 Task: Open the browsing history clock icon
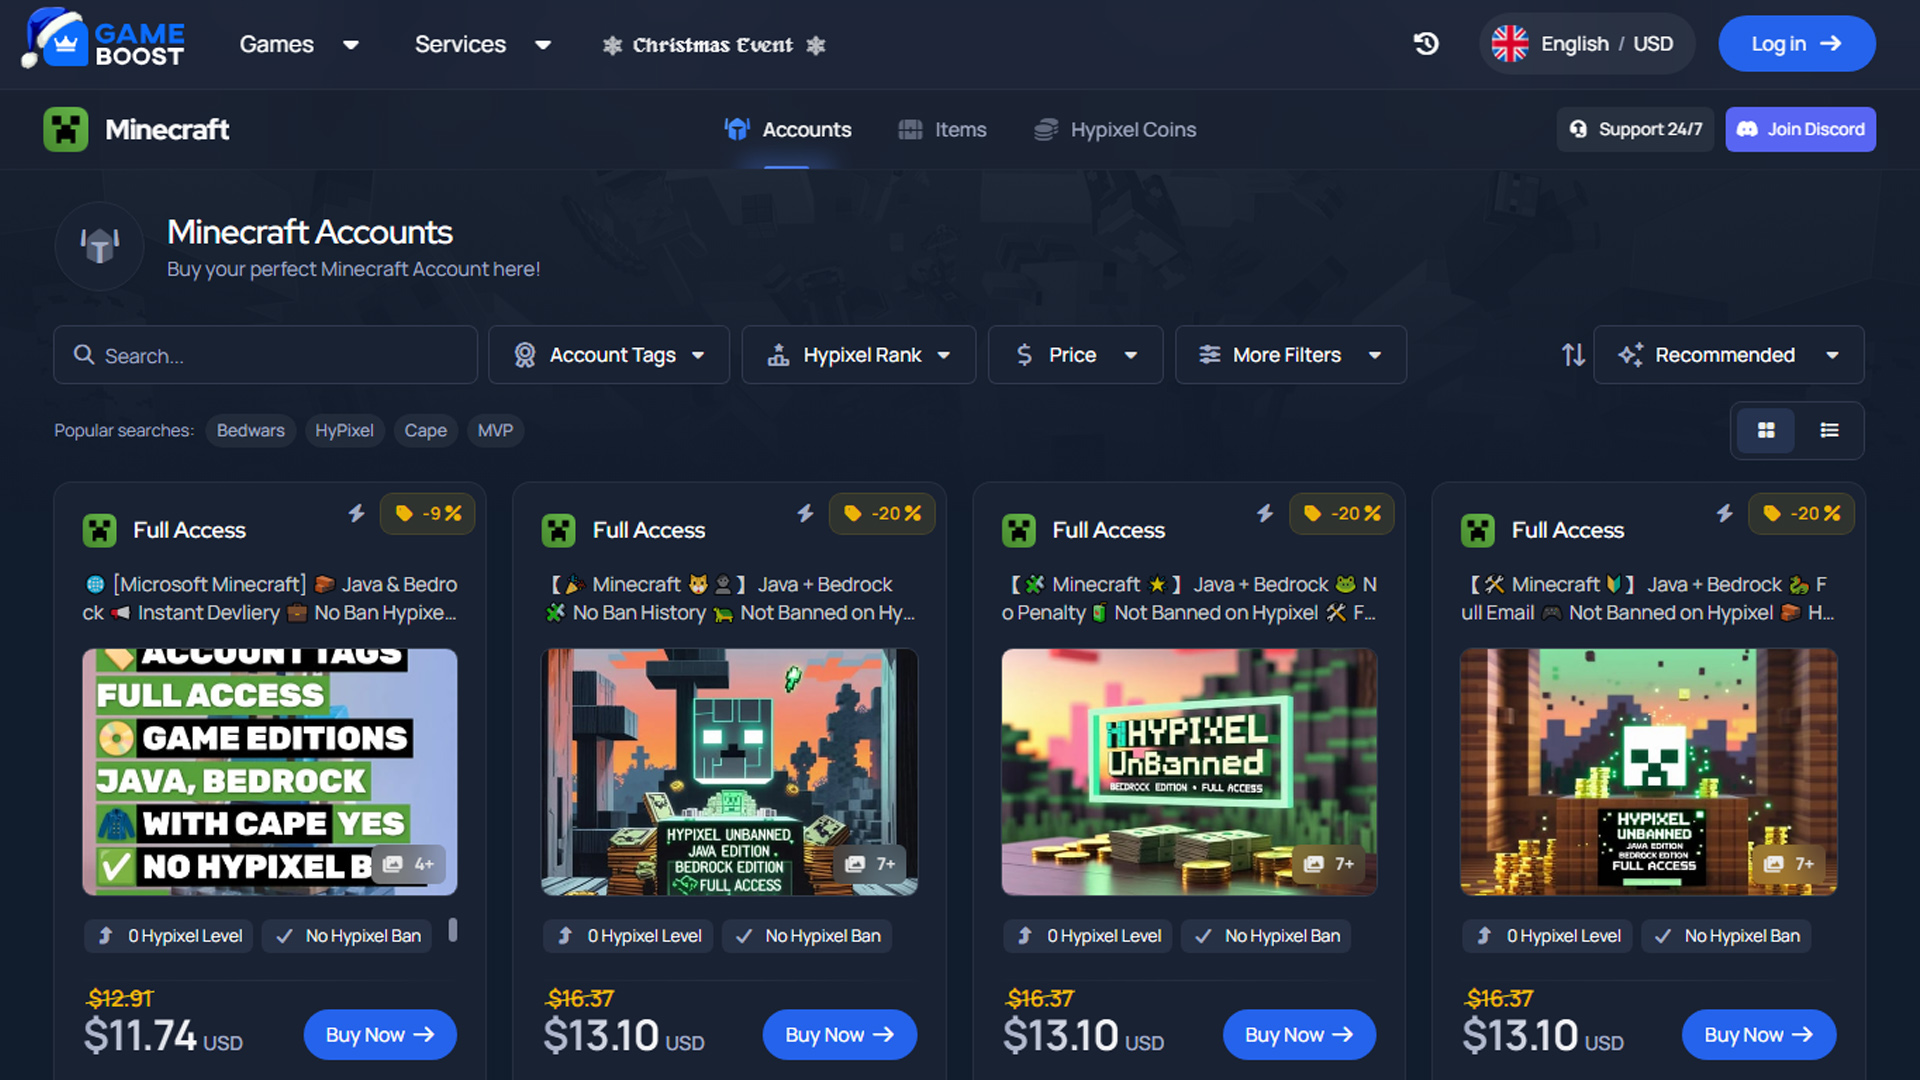click(1426, 44)
